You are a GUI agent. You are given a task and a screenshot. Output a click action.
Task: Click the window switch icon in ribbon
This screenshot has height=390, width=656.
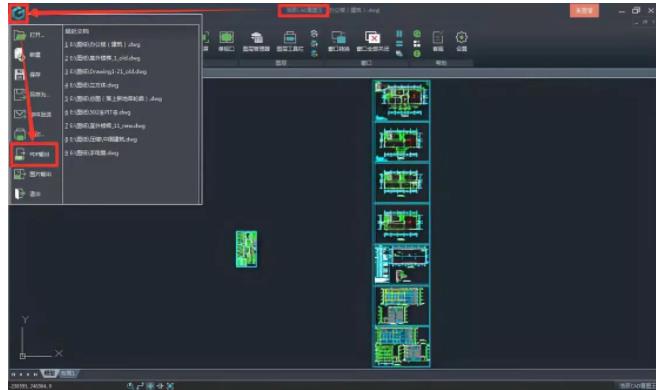(x=338, y=41)
